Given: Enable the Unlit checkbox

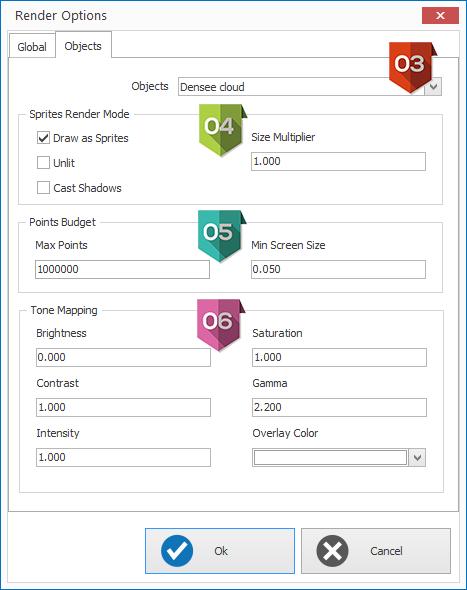Looking at the screenshot, I should coord(43,163).
